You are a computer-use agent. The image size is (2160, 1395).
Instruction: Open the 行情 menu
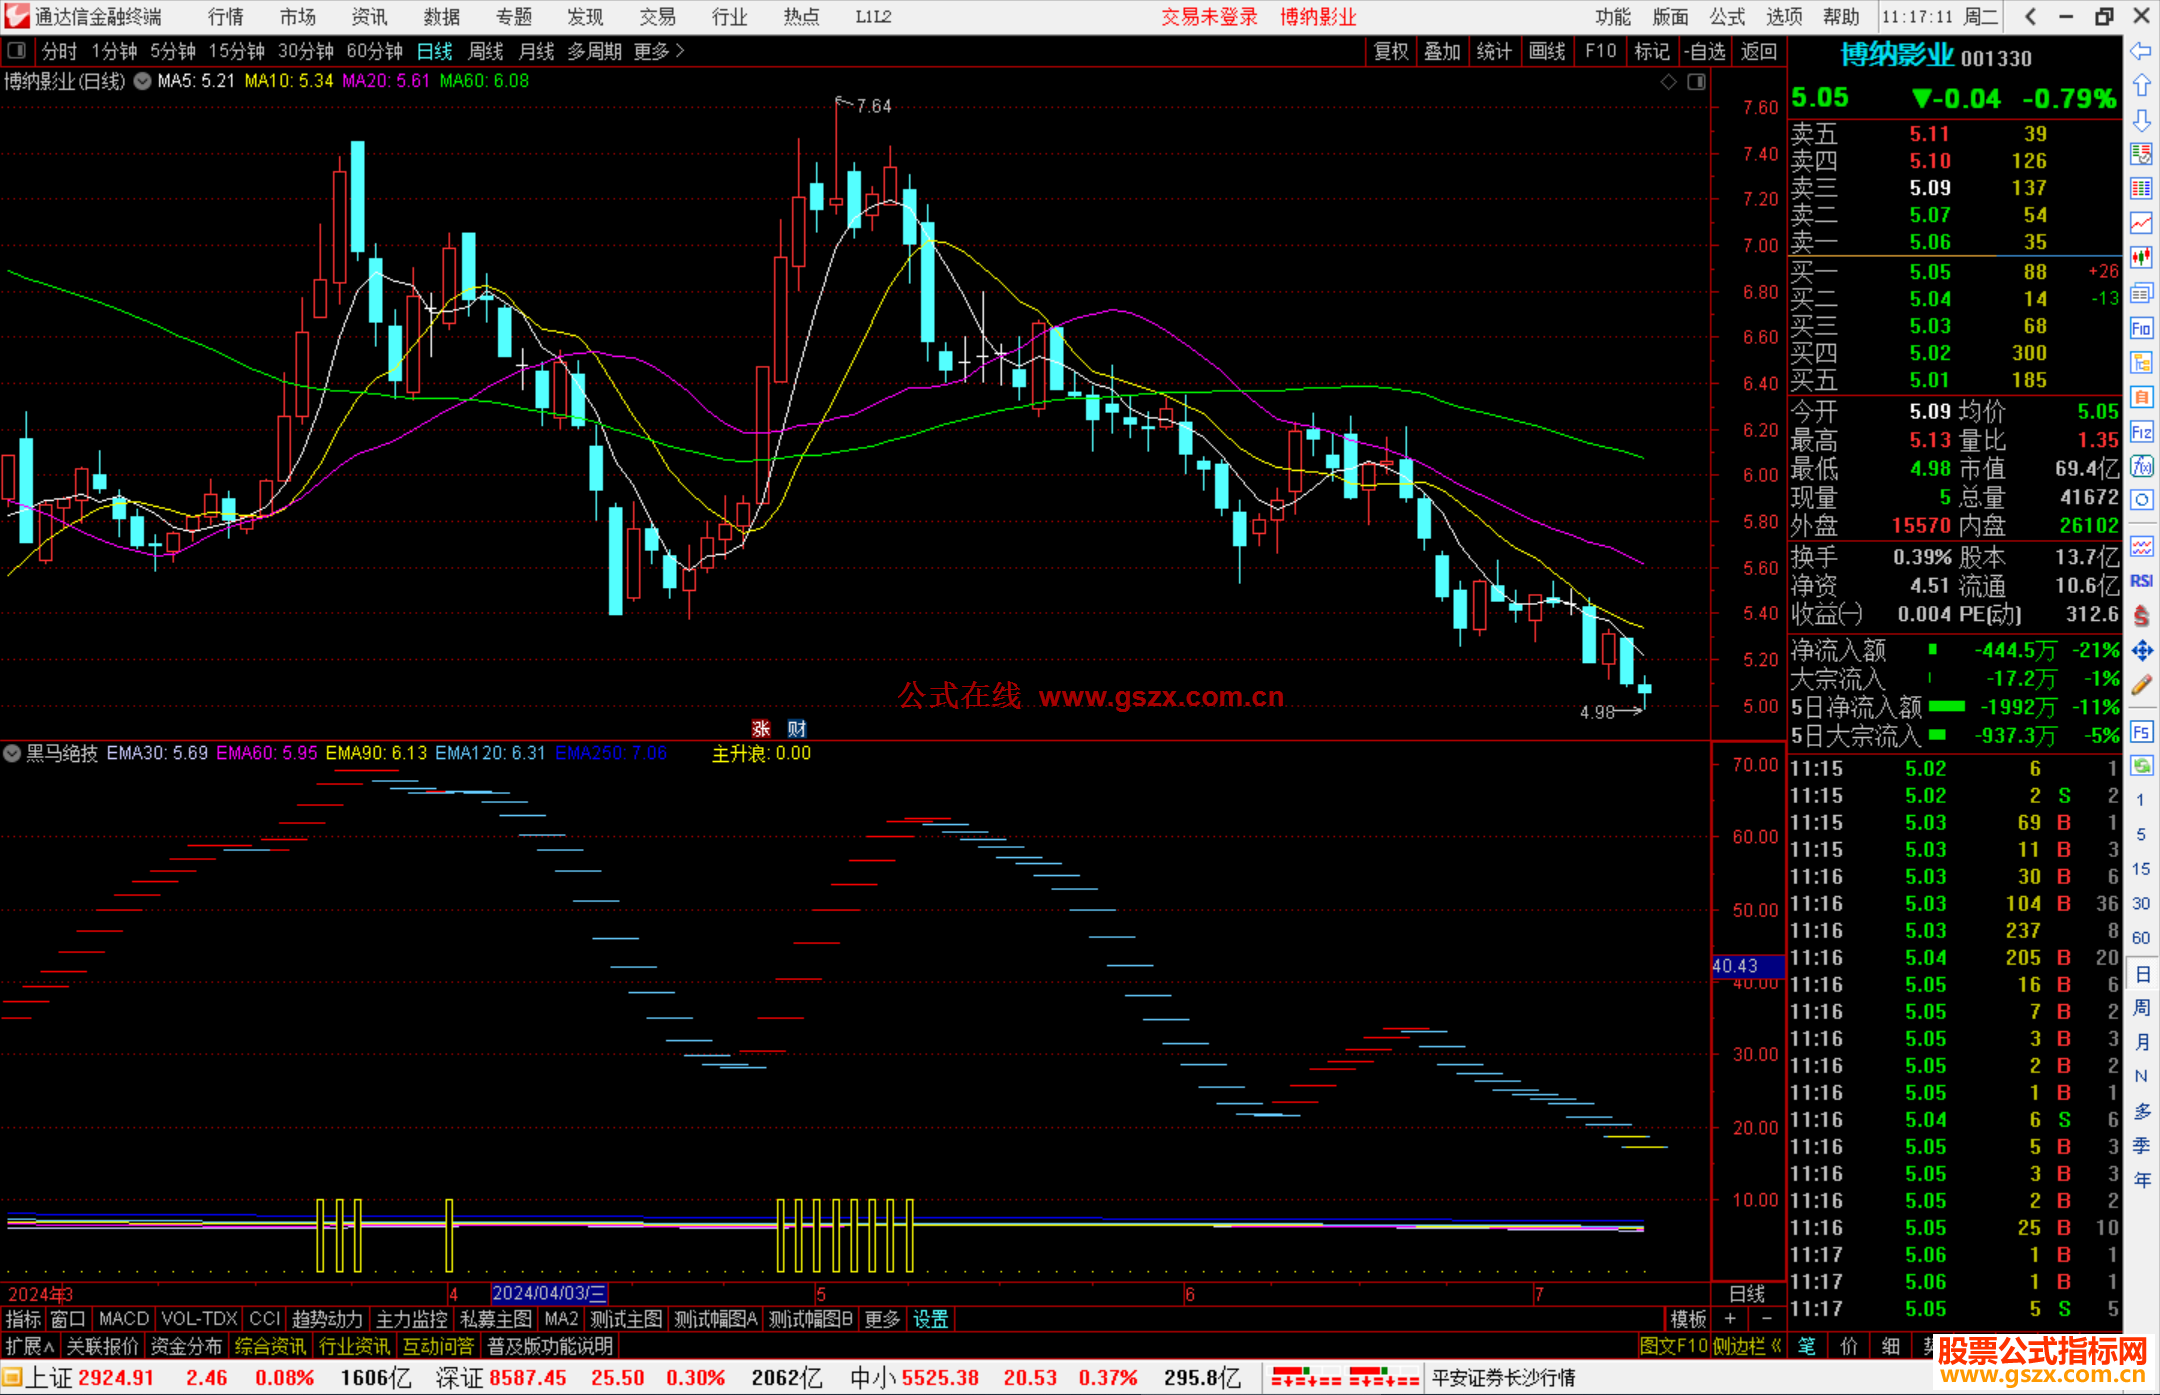pyautogui.click(x=225, y=17)
